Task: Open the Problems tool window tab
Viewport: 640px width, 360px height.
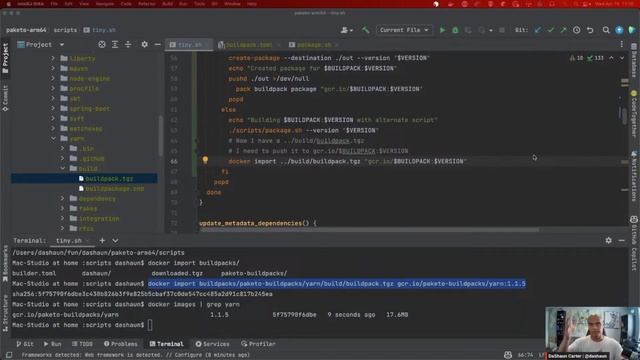Action: [120, 344]
